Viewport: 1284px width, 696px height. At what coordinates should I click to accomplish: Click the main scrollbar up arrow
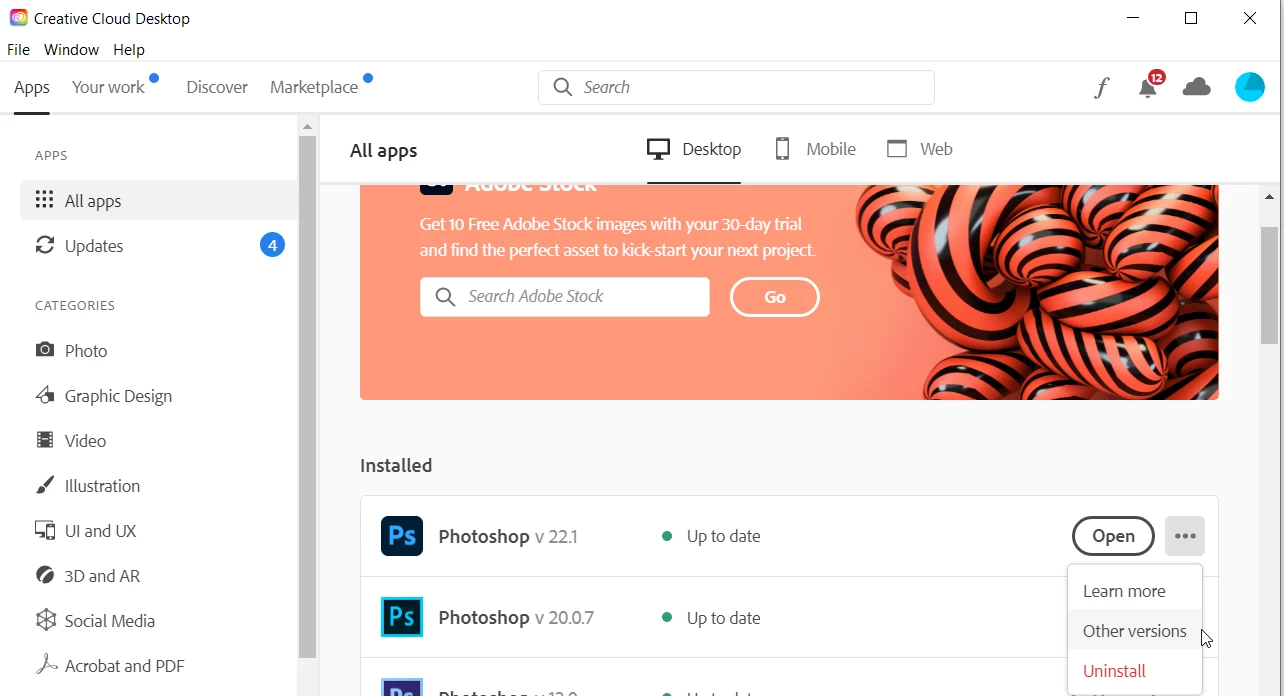click(1269, 197)
